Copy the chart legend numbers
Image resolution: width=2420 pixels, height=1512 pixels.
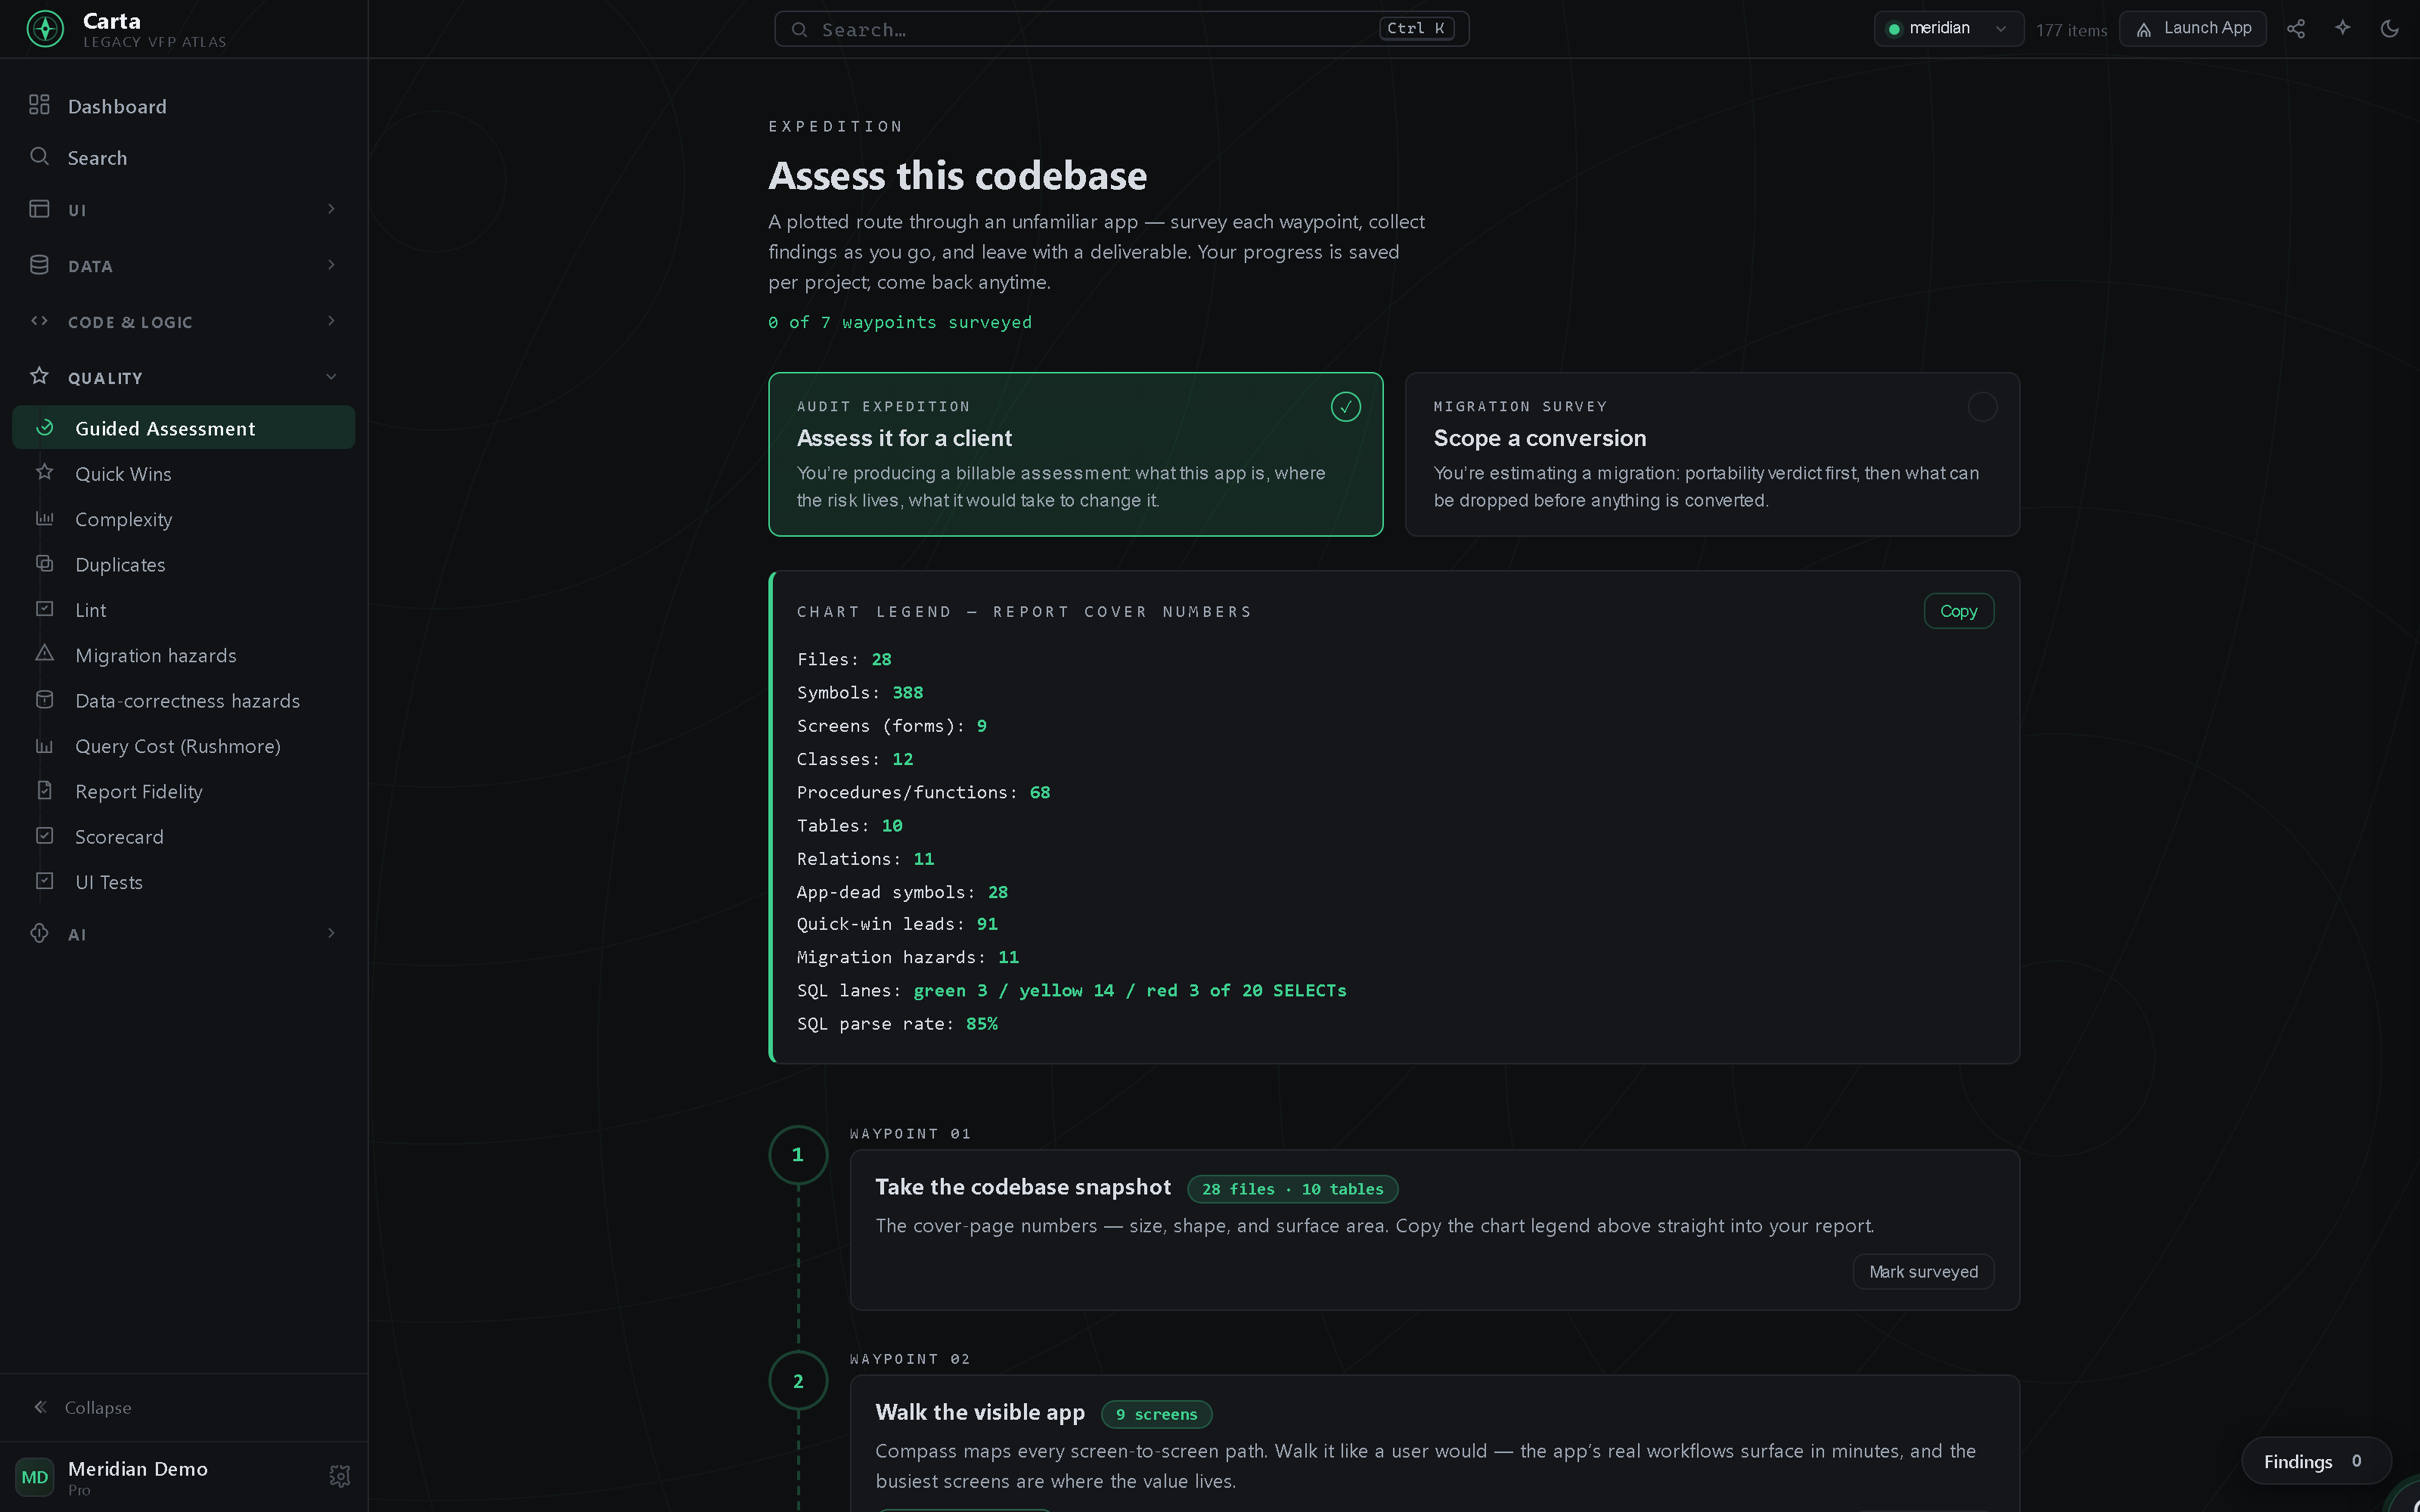[1958, 611]
